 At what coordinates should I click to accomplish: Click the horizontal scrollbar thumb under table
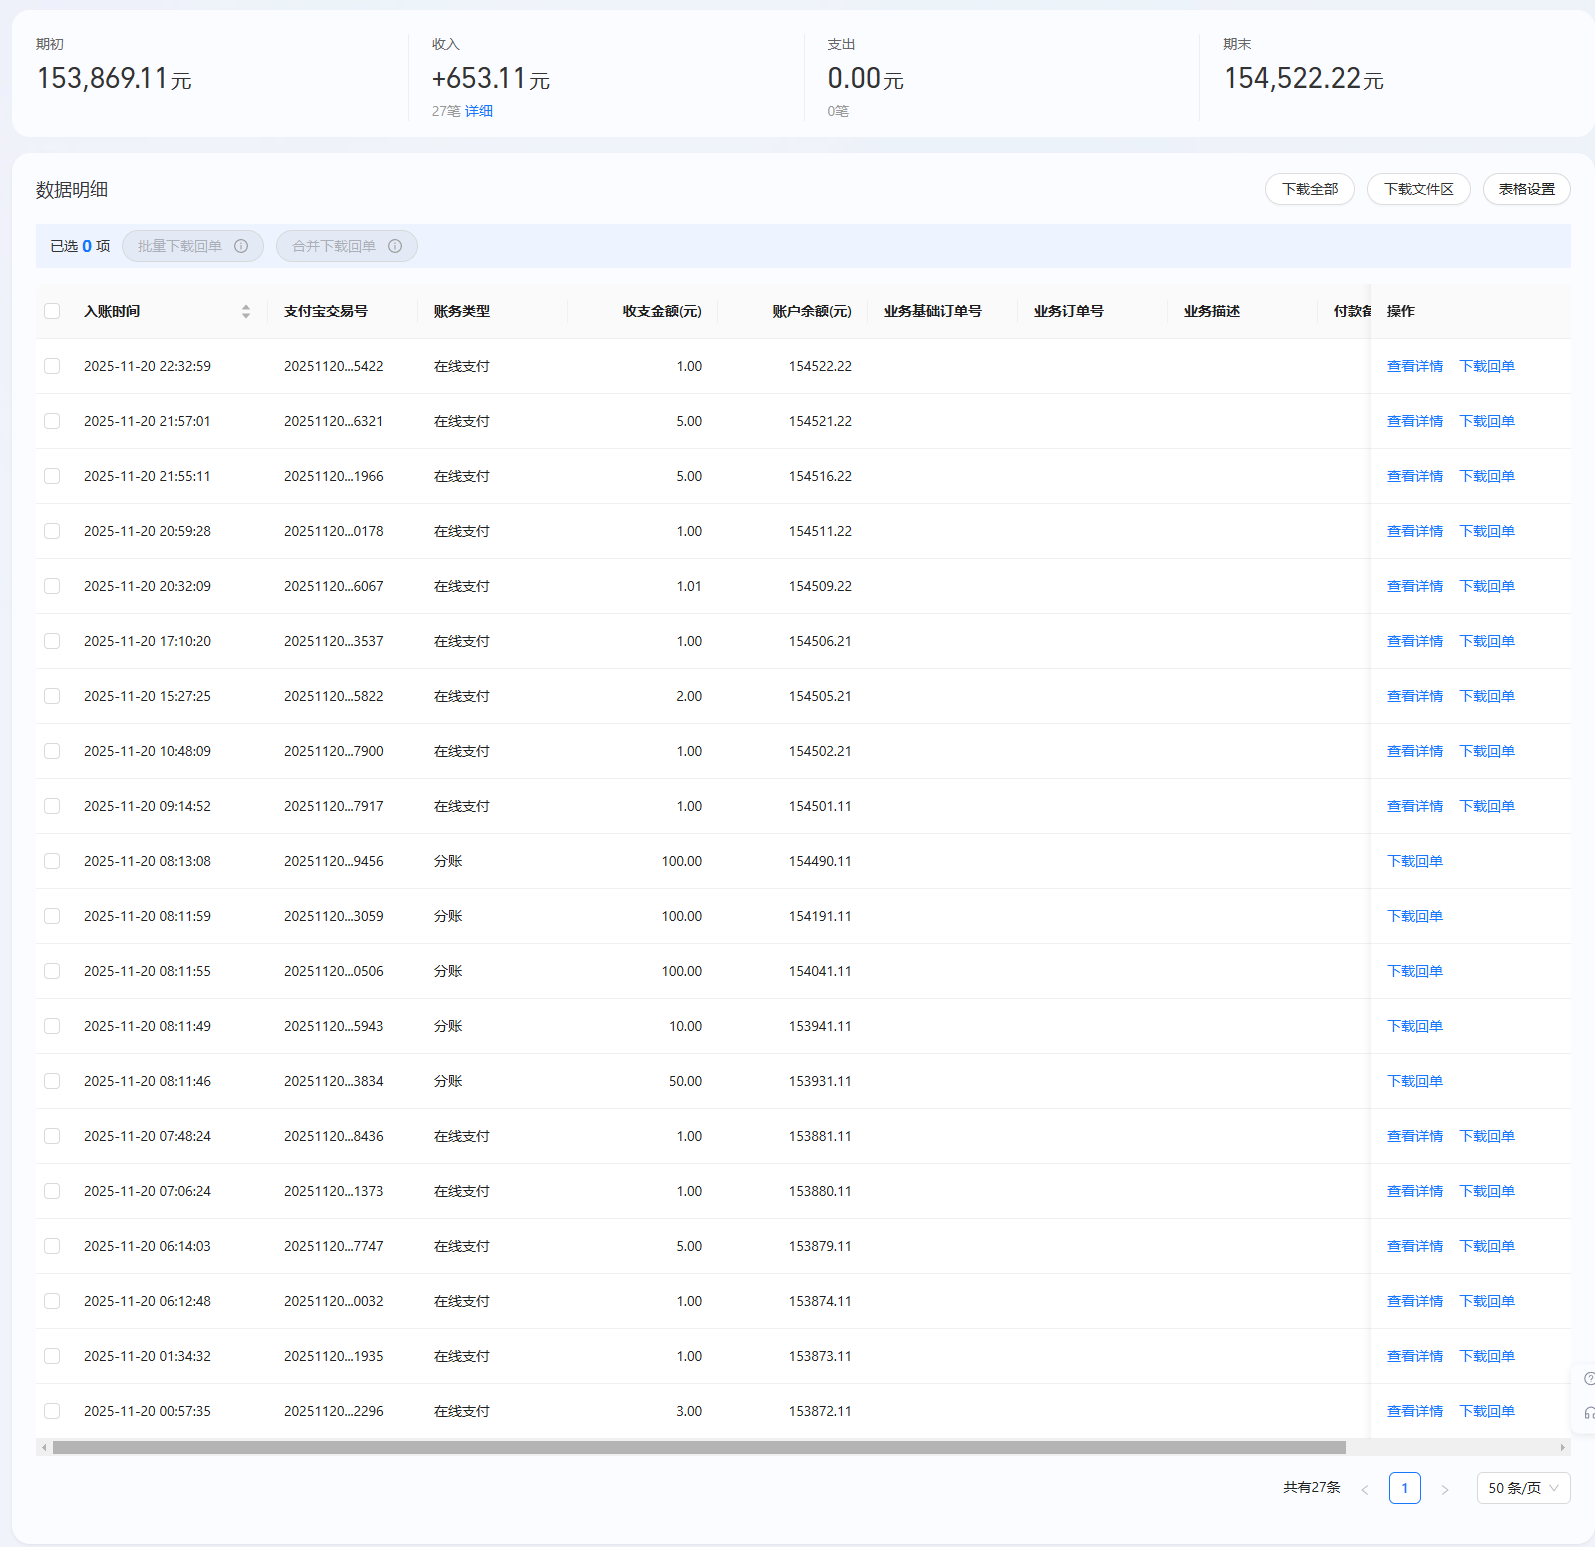click(x=698, y=1447)
